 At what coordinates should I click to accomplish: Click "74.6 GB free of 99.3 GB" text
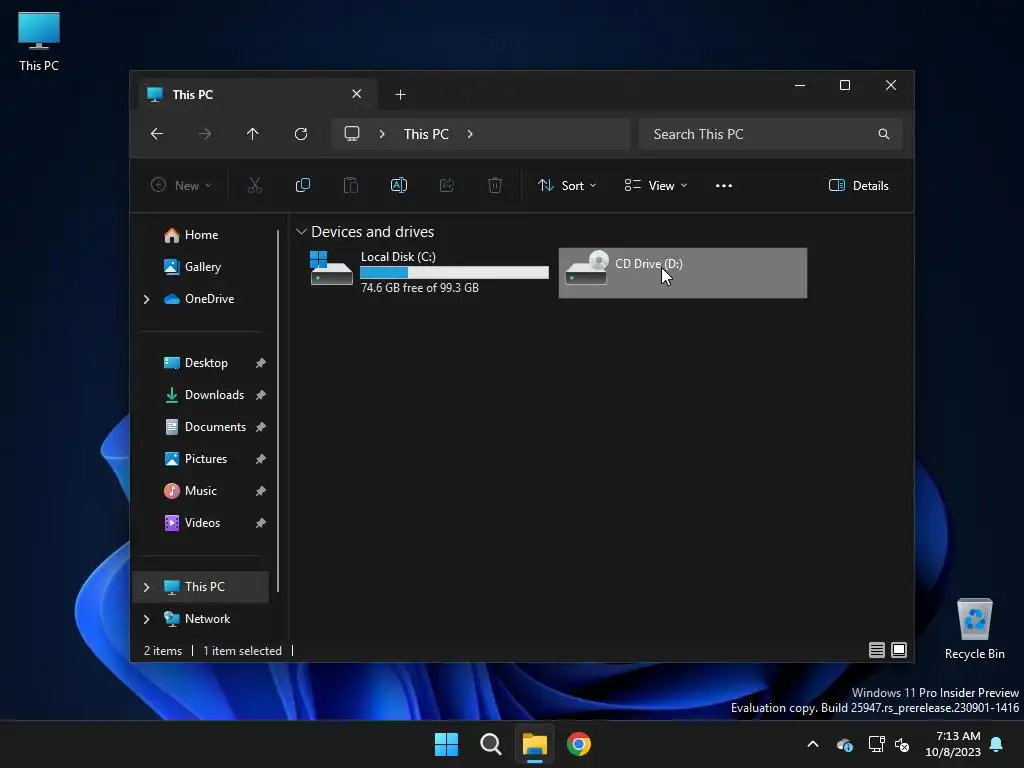click(x=420, y=288)
